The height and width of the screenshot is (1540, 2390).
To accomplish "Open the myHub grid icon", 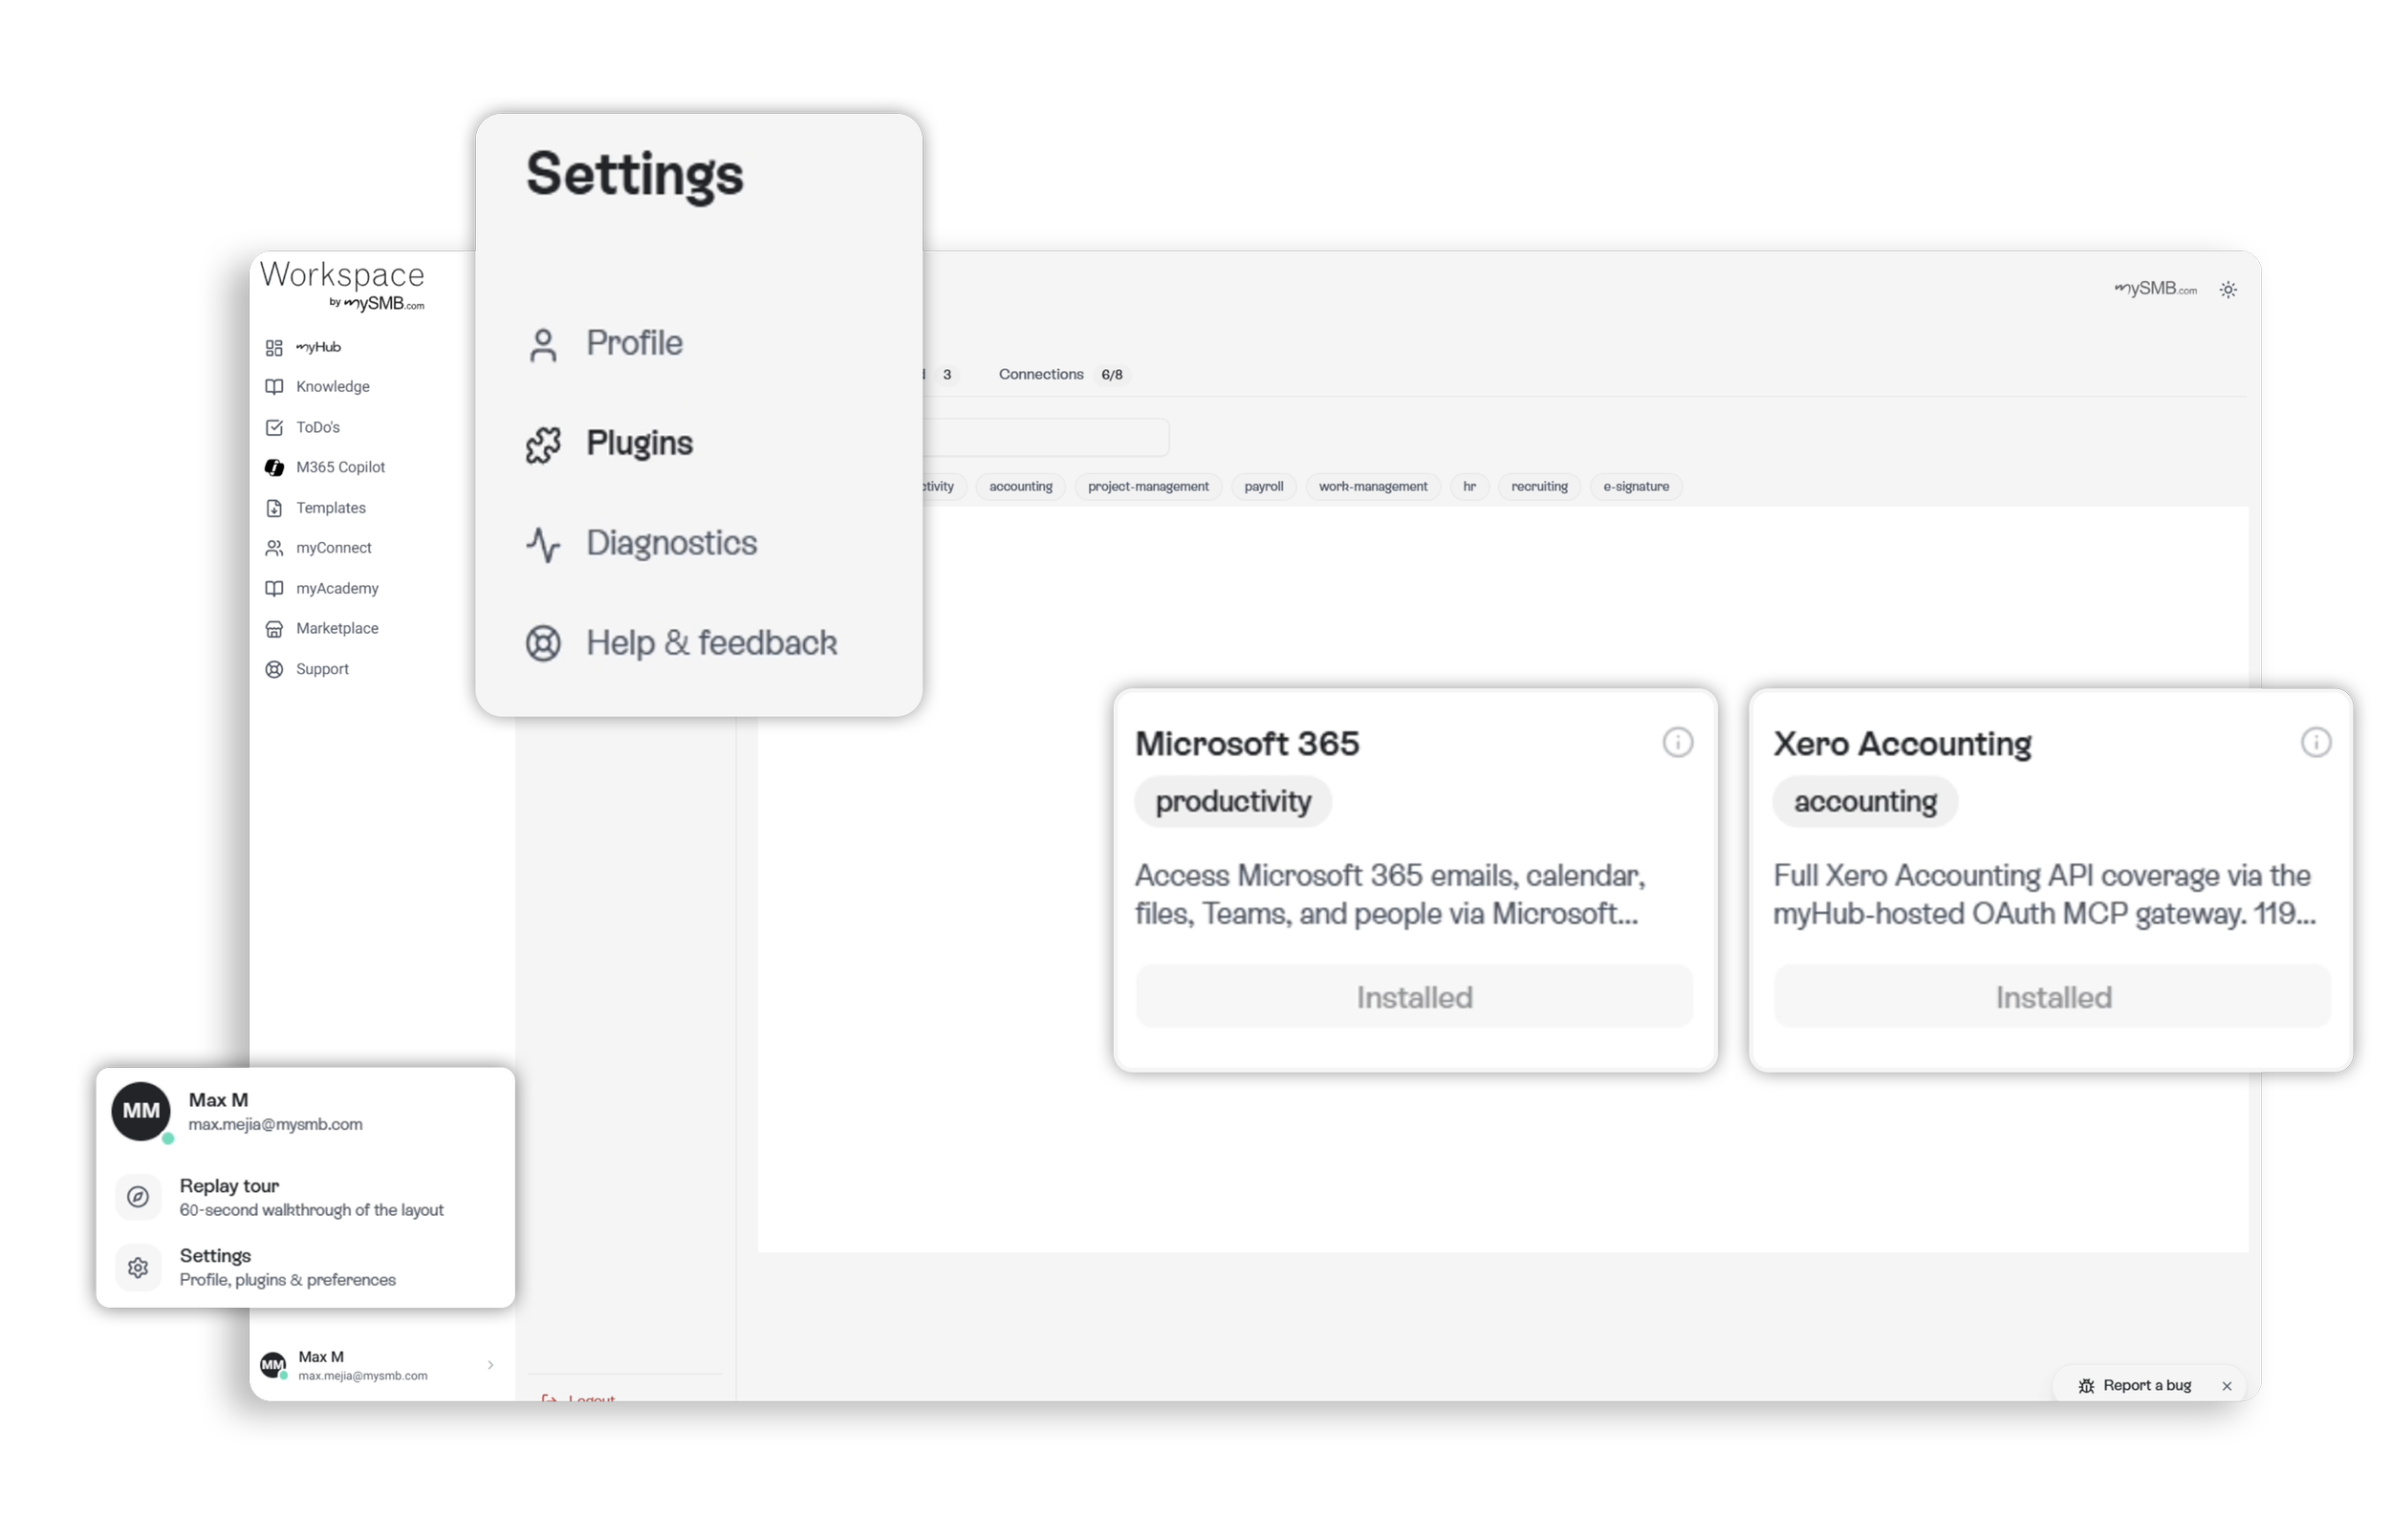I will click(x=274, y=348).
